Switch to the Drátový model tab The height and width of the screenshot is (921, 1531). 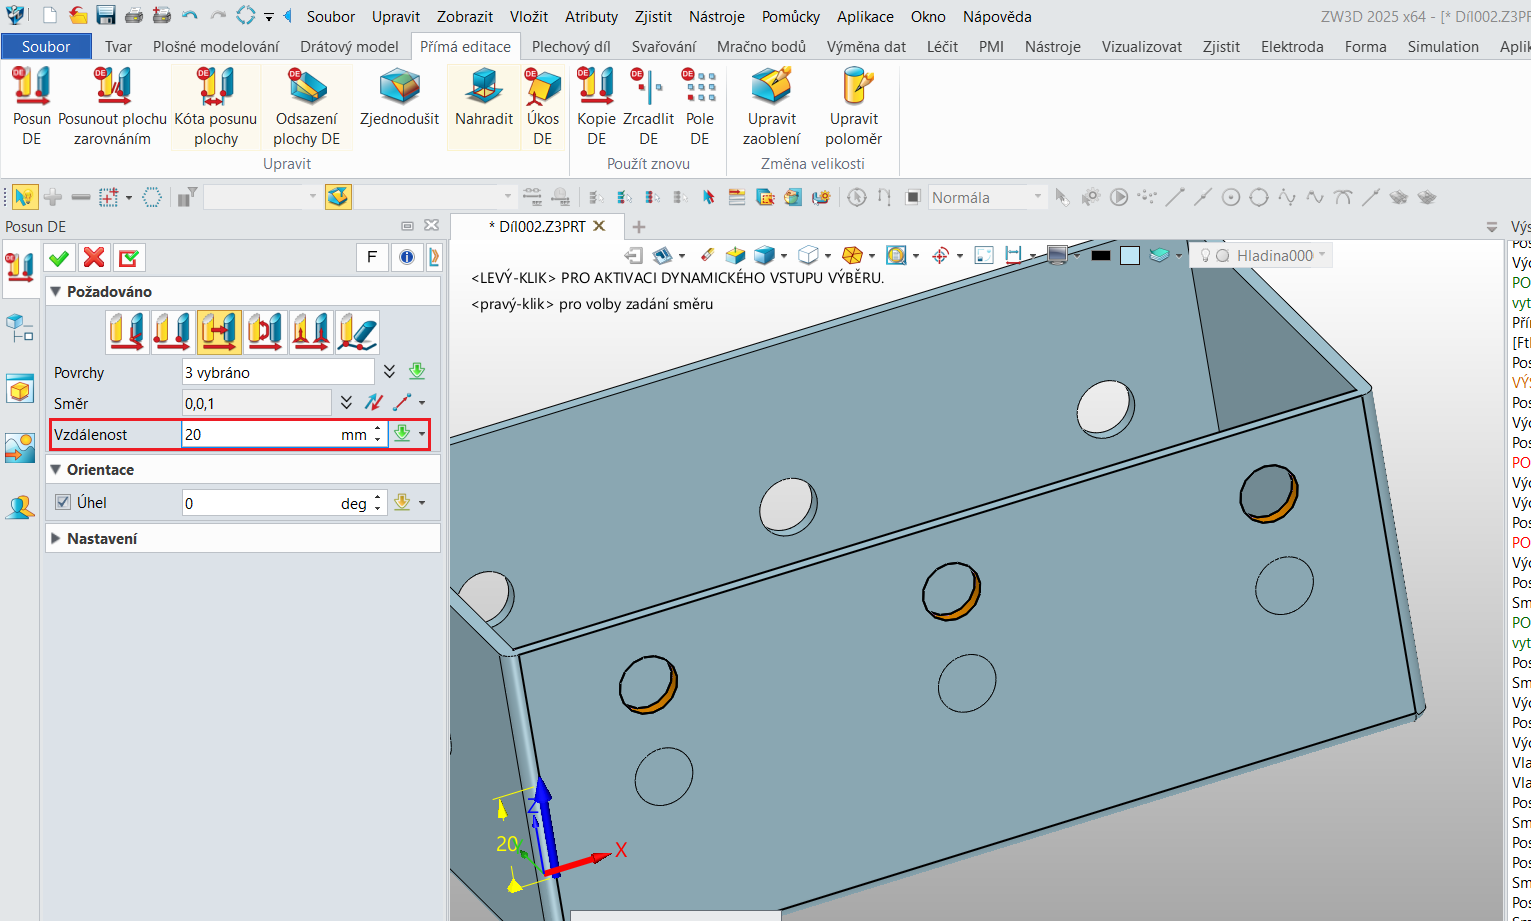tap(349, 46)
